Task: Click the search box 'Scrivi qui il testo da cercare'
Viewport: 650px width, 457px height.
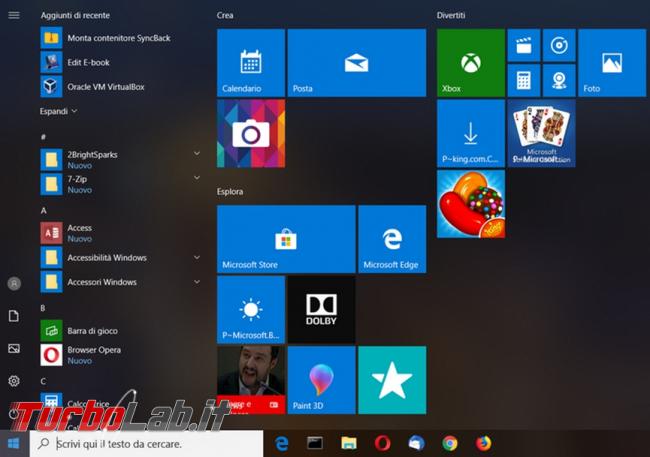Action: (146, 444)
